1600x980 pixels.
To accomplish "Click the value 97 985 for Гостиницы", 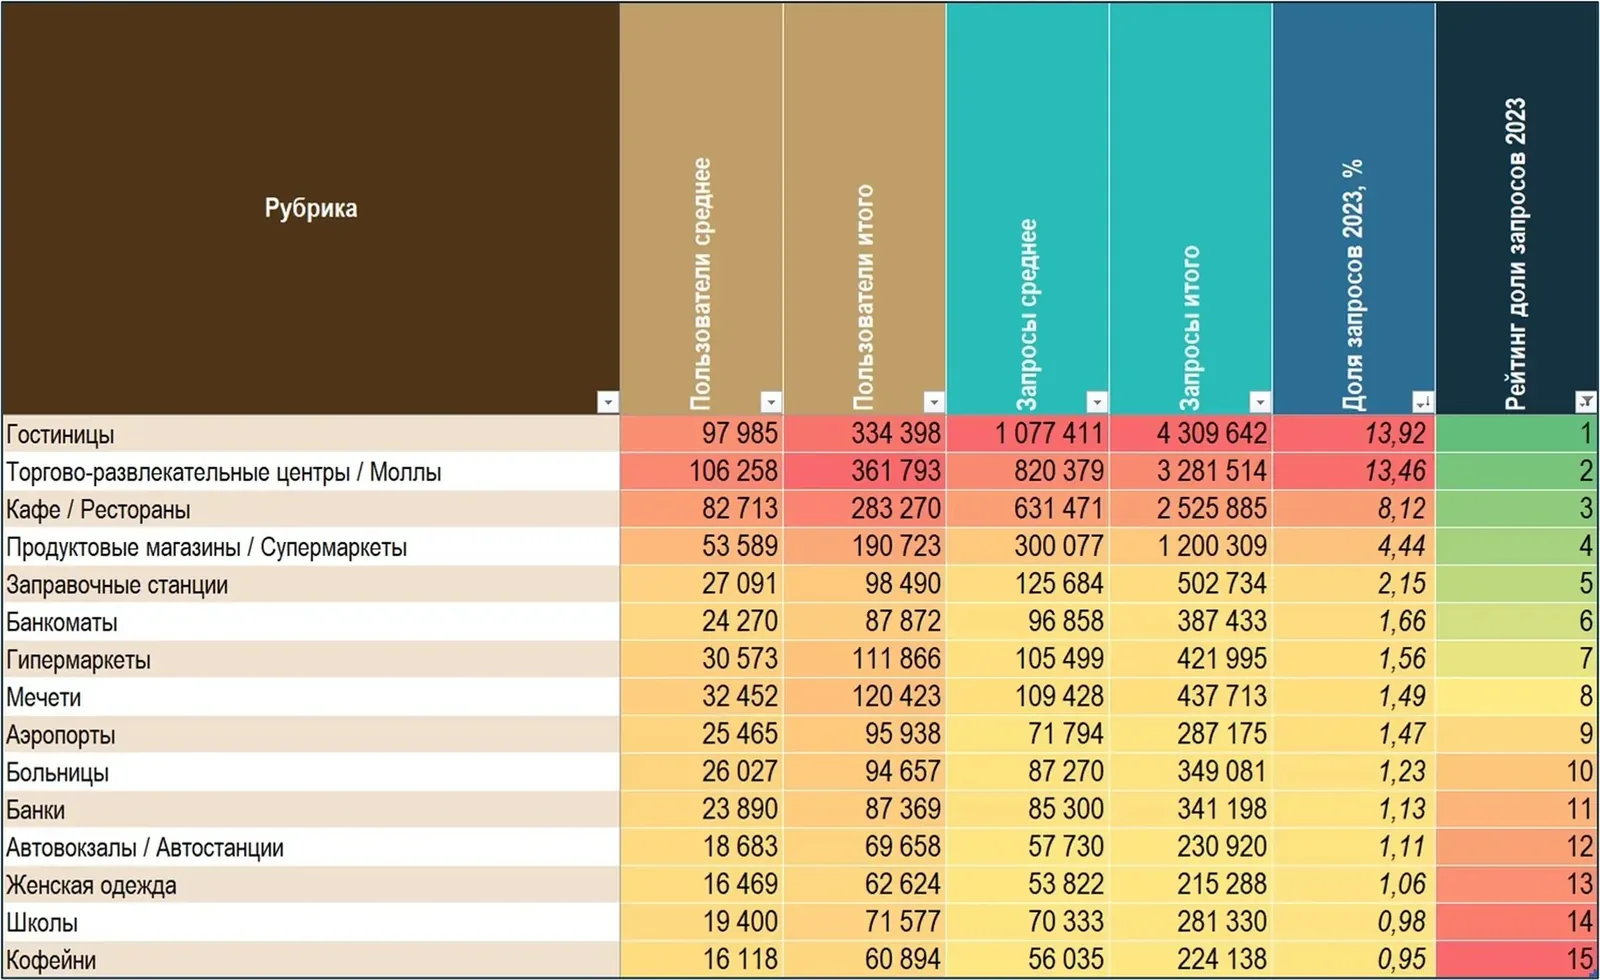I will 701,434.
